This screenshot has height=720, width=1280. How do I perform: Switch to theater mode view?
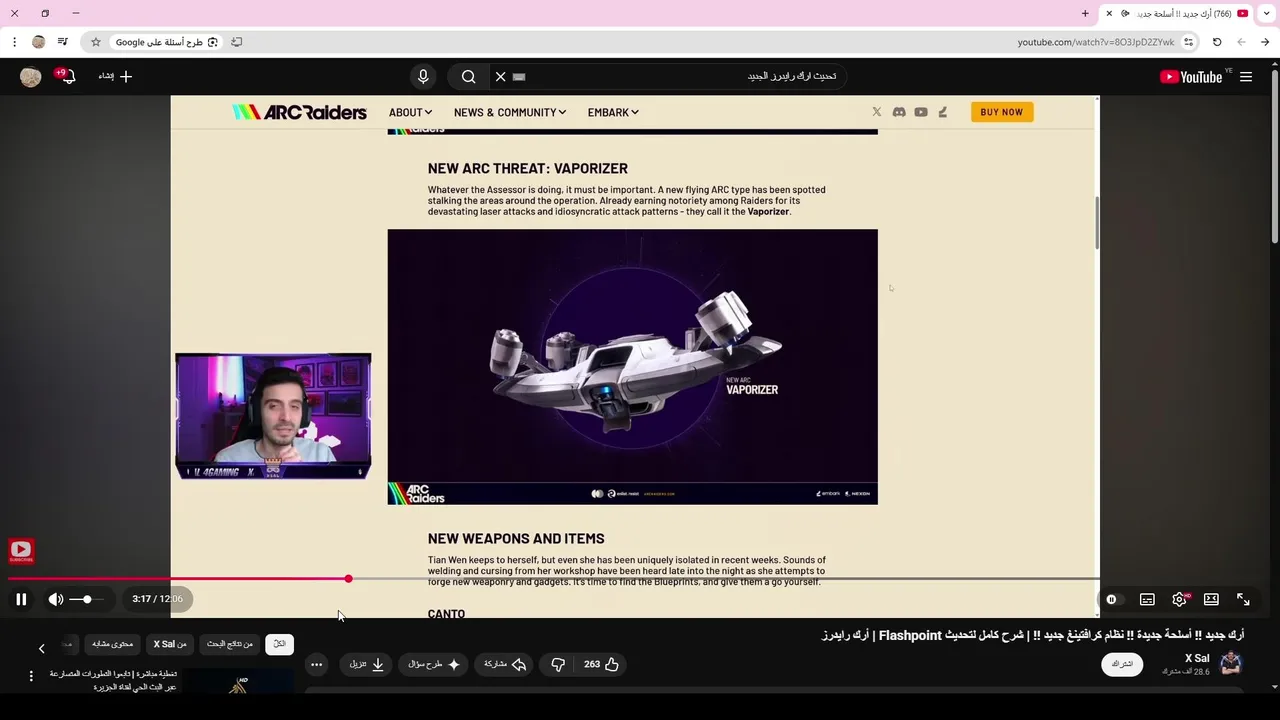(1211, 599)
